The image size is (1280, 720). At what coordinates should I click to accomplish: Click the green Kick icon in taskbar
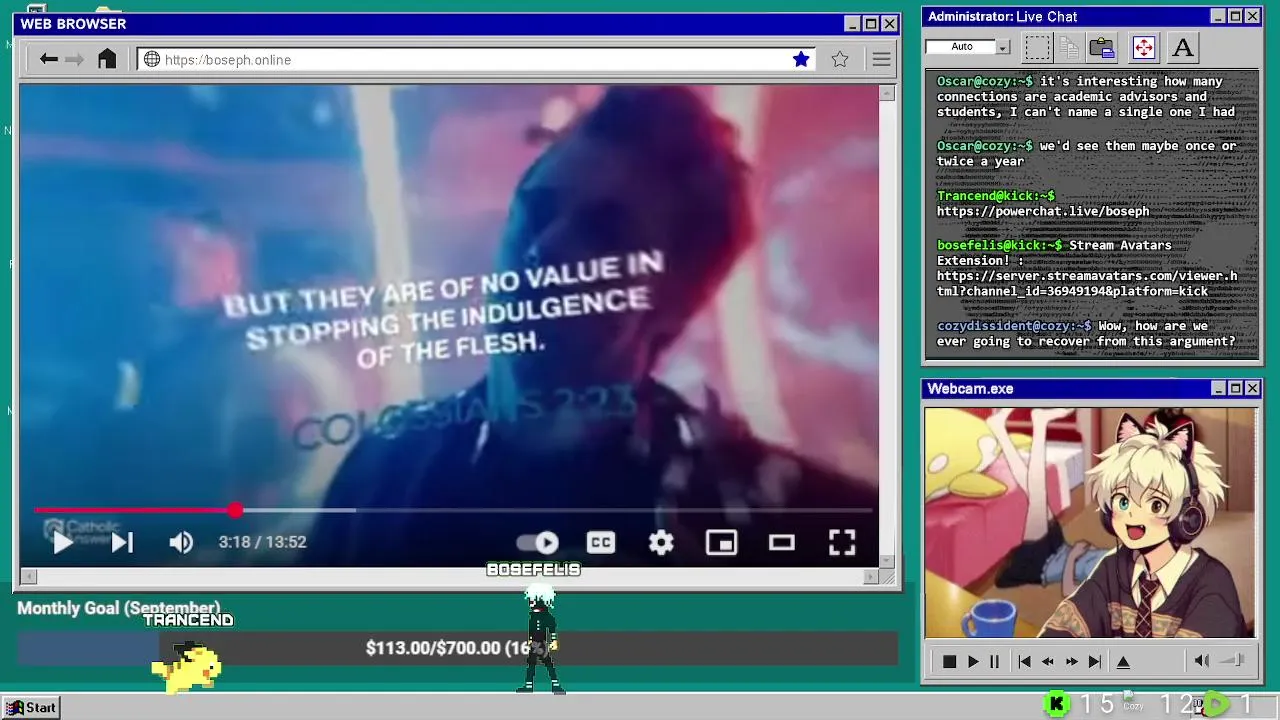click(x=1056, y=705)
